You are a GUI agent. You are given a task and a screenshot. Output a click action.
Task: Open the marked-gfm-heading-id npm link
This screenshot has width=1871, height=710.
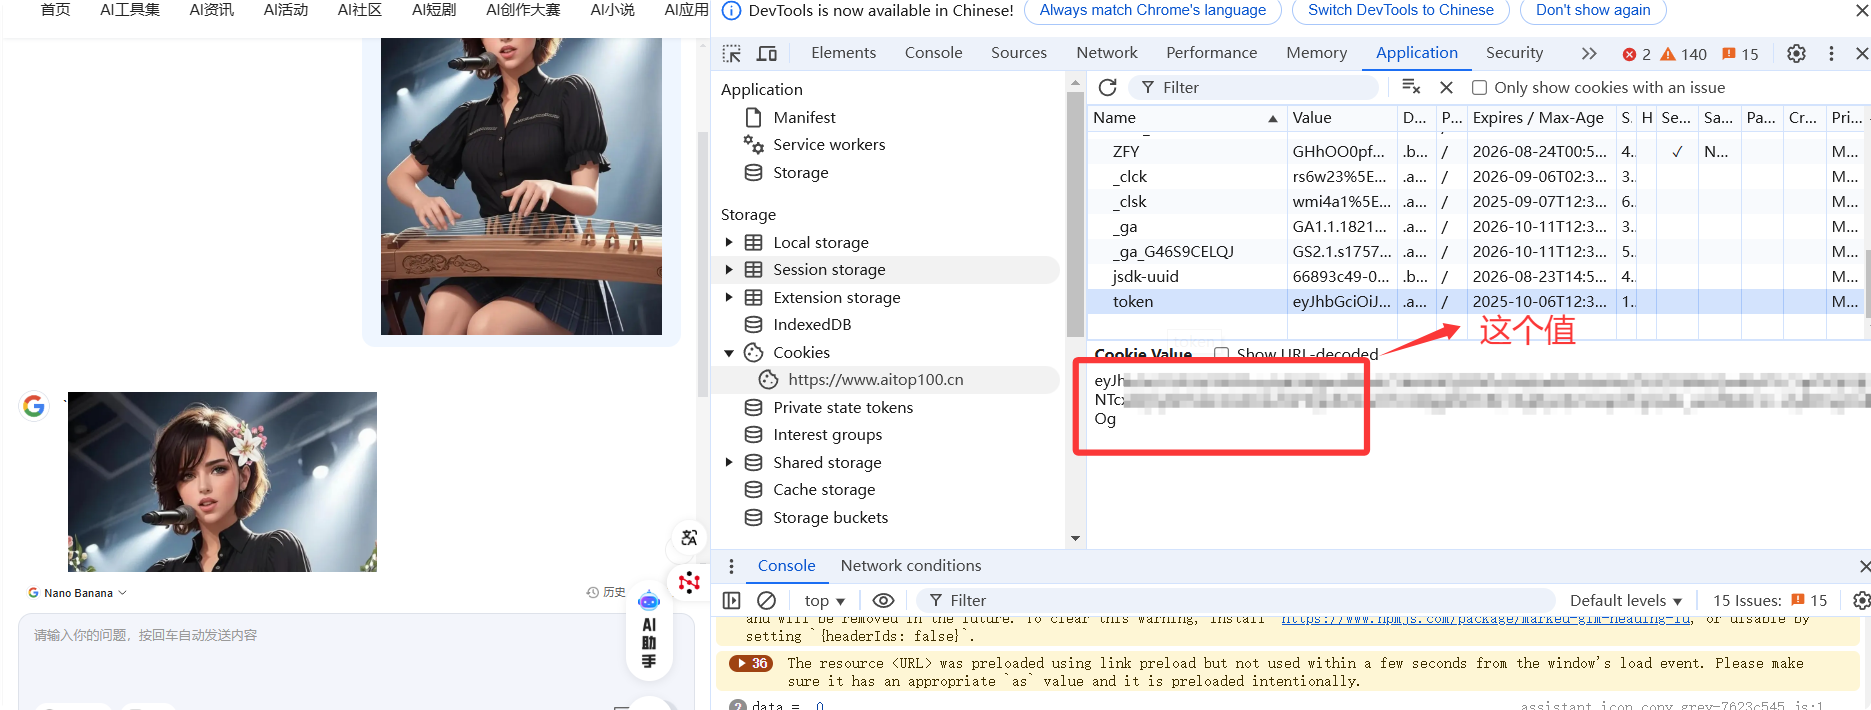click(1487, 619)
